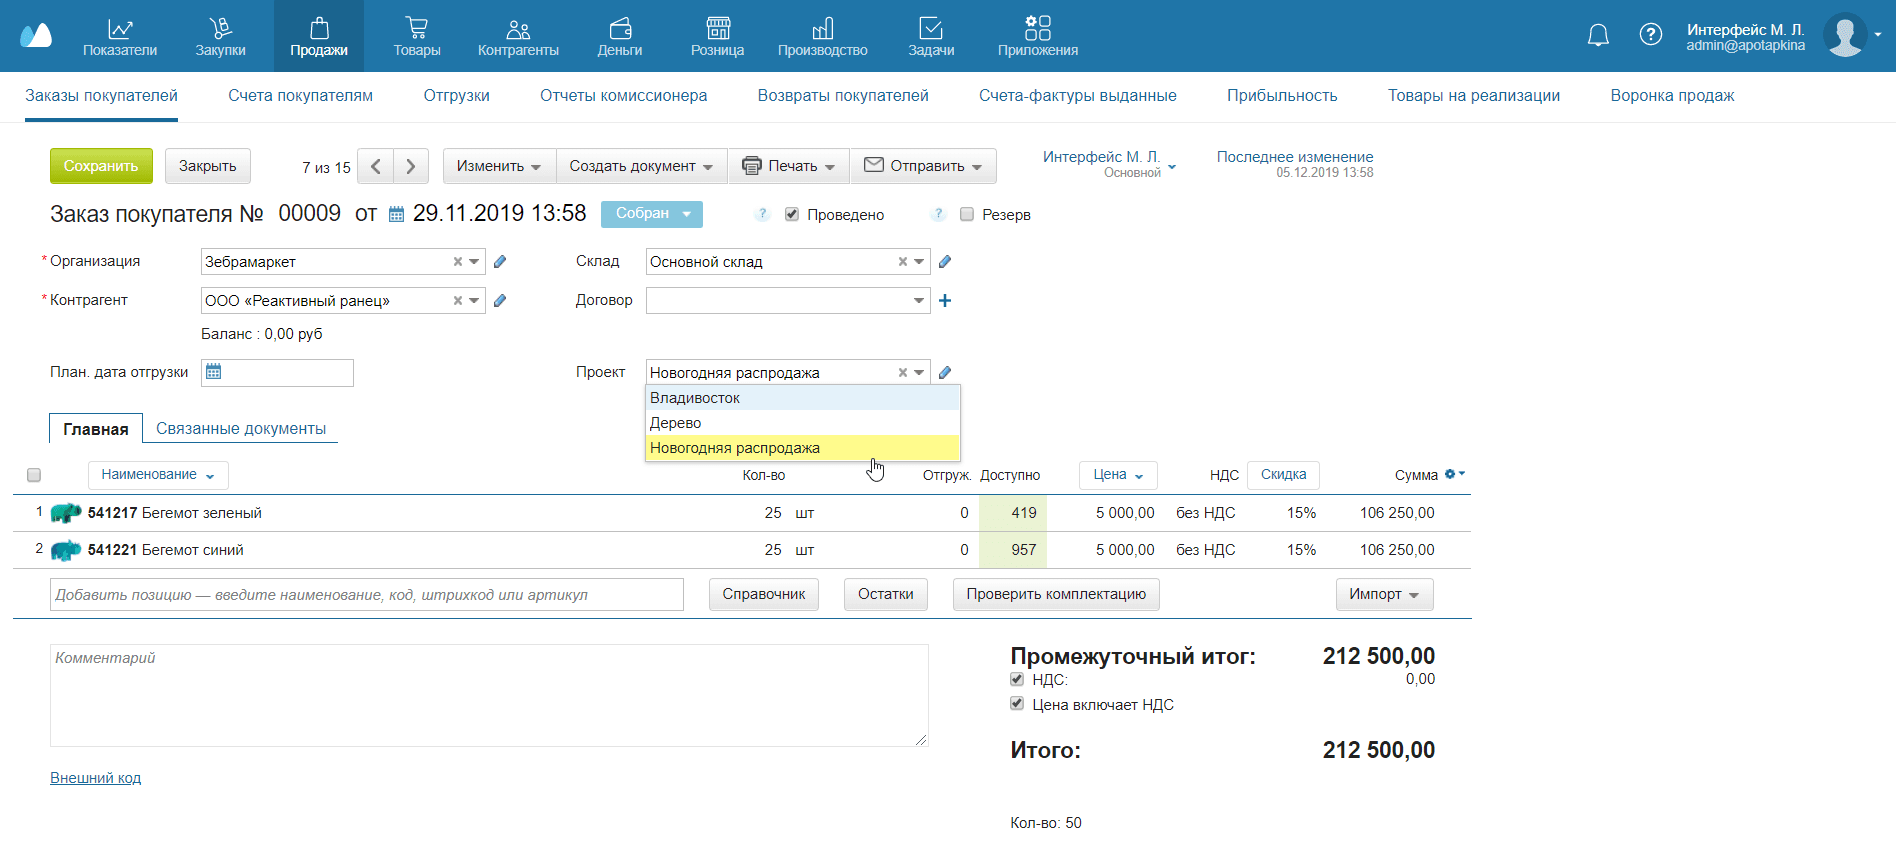Open Счета покупателям submenu
Viewport: 1896px width, 859px height.
pyautogui.click(x=300, y=96)
